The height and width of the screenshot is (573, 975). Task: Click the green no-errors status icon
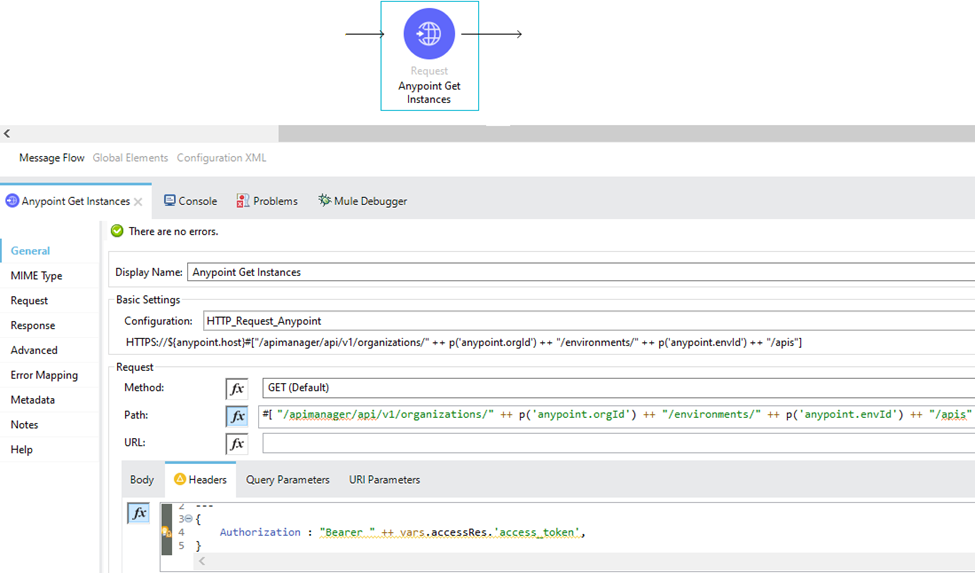tap(117, 231)
